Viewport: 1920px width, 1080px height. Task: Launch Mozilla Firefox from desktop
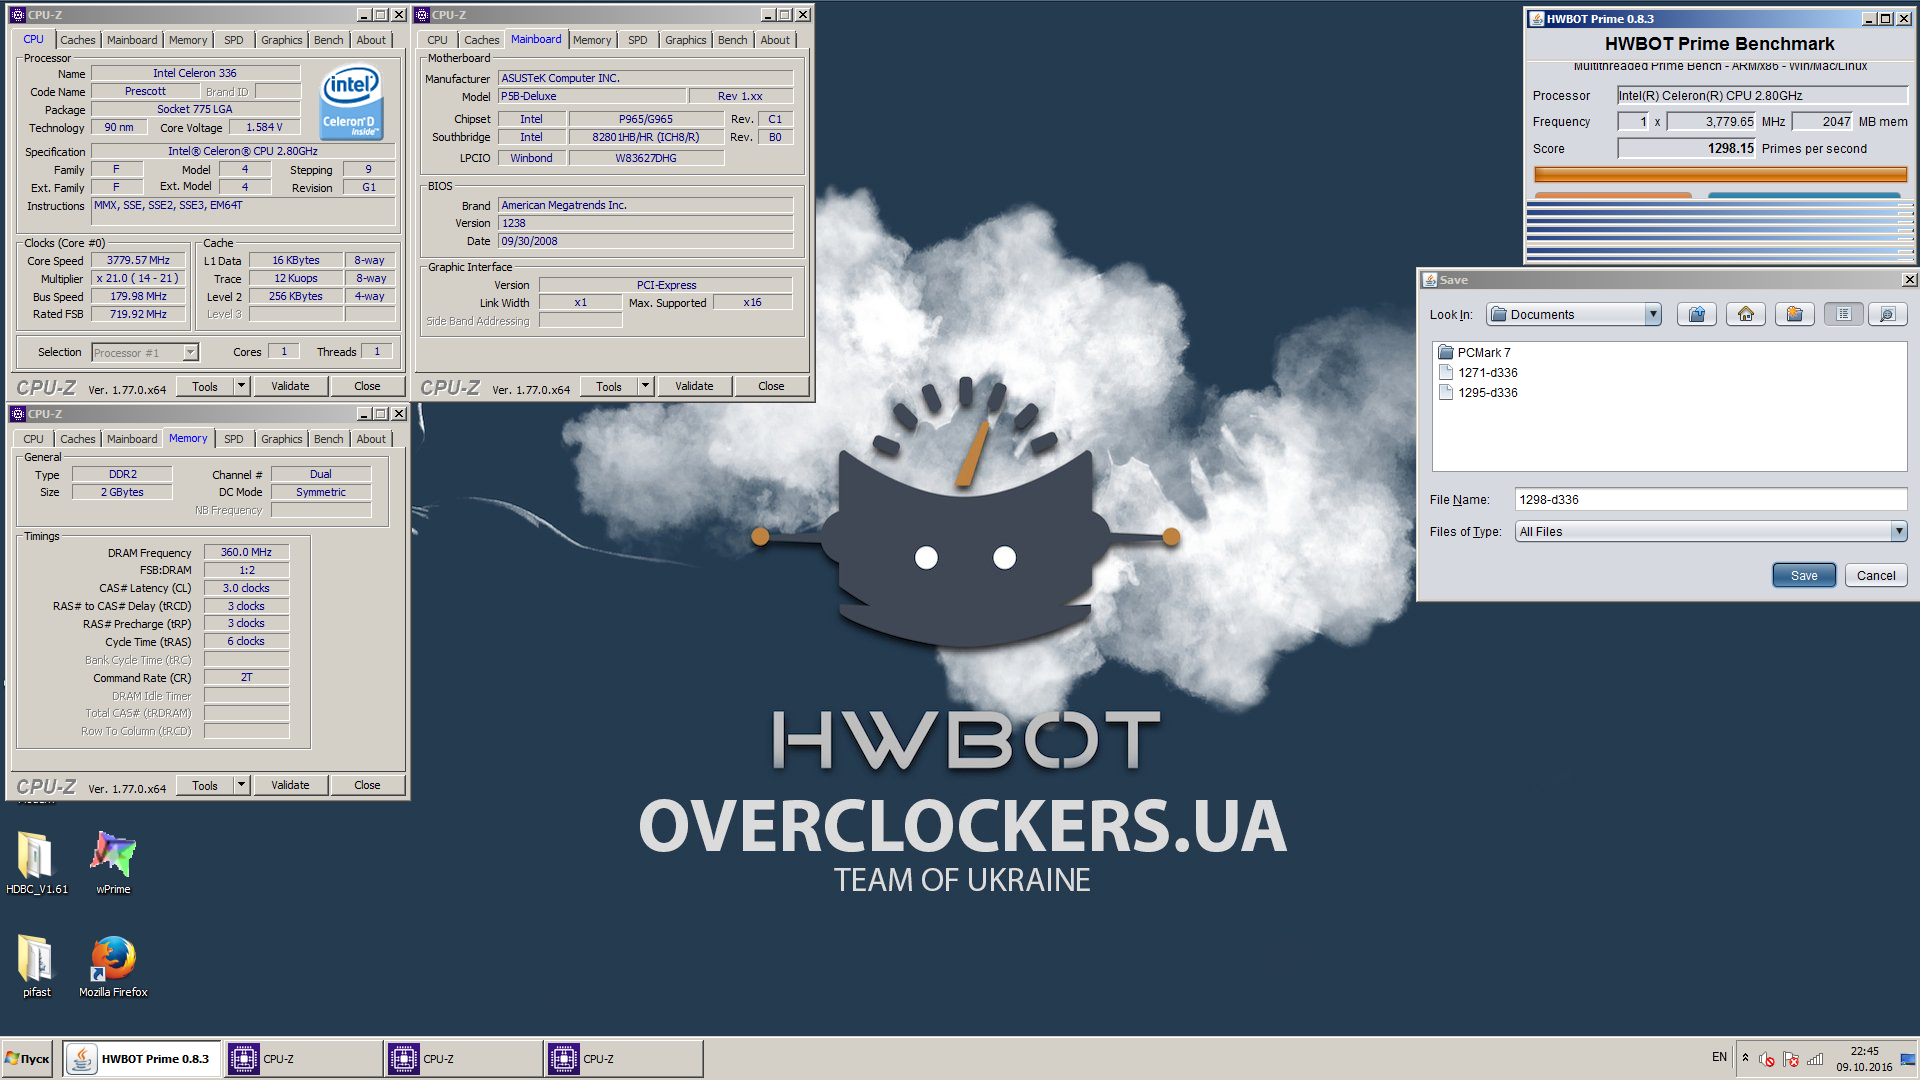pyautogui.click(x=113, y=966)
